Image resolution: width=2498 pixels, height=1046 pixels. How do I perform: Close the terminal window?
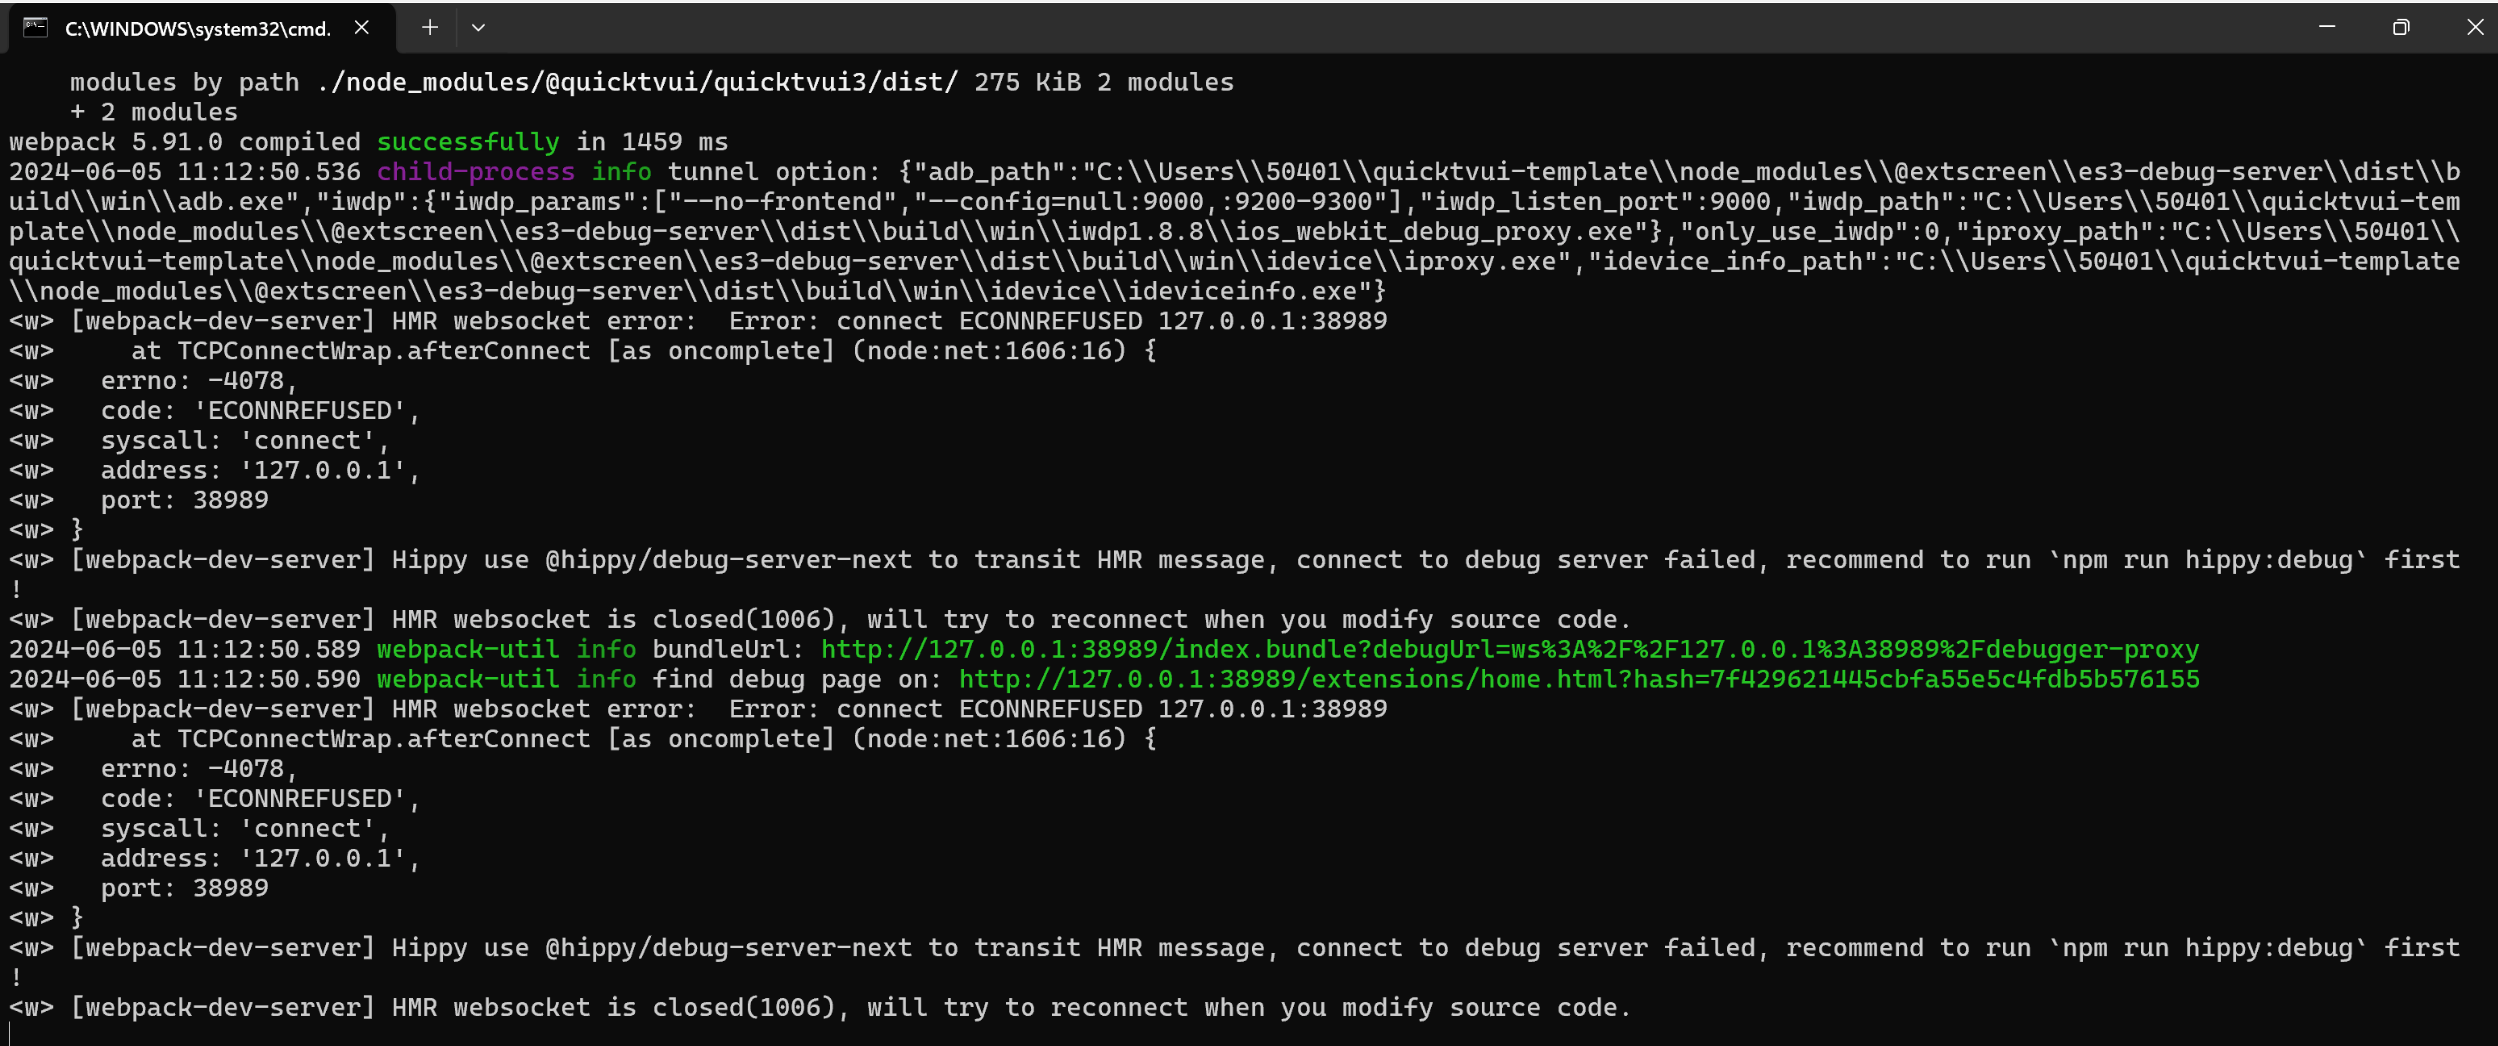(2475, 27)
